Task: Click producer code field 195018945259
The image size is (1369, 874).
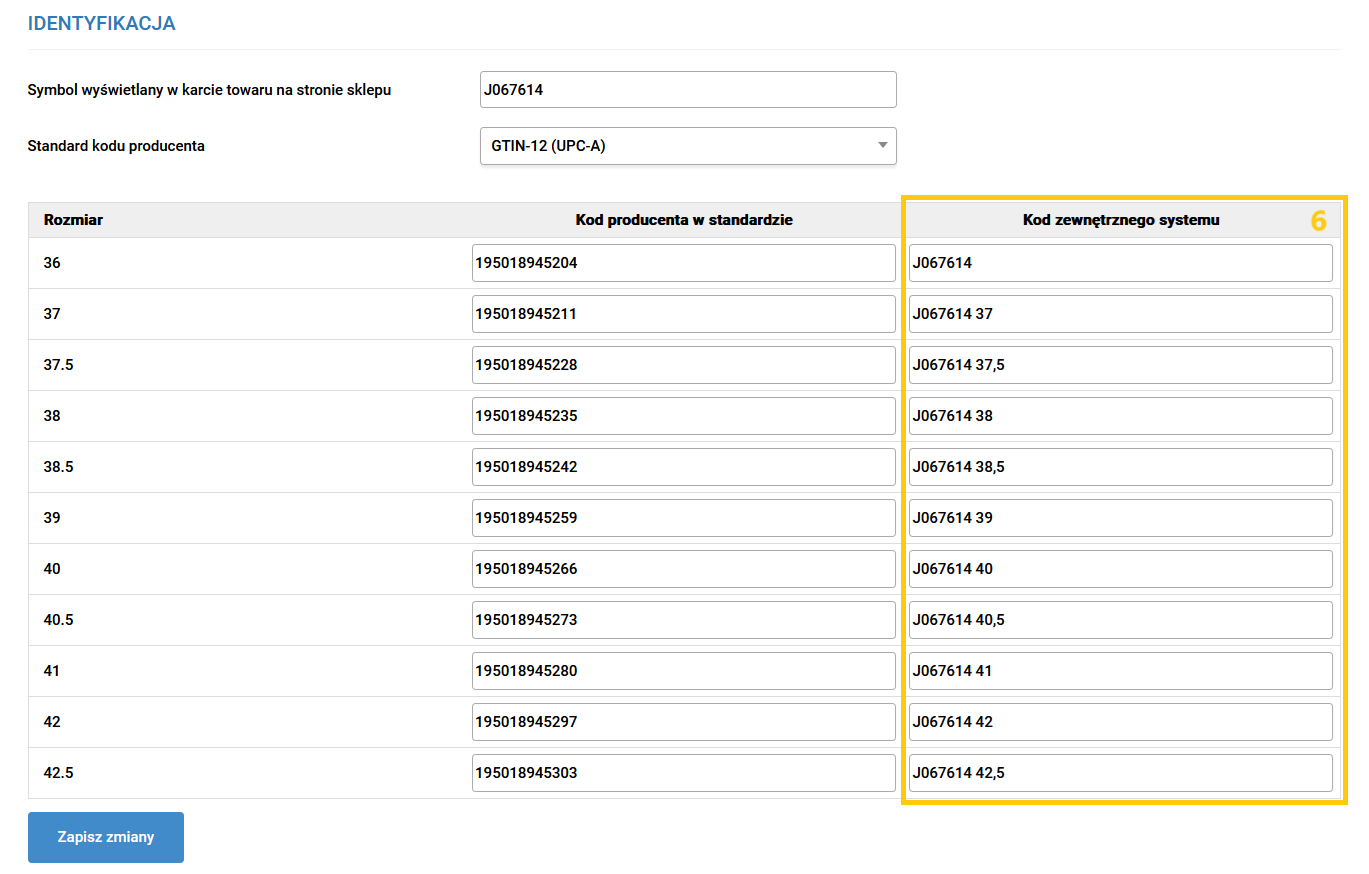Action: pos(683,518)
